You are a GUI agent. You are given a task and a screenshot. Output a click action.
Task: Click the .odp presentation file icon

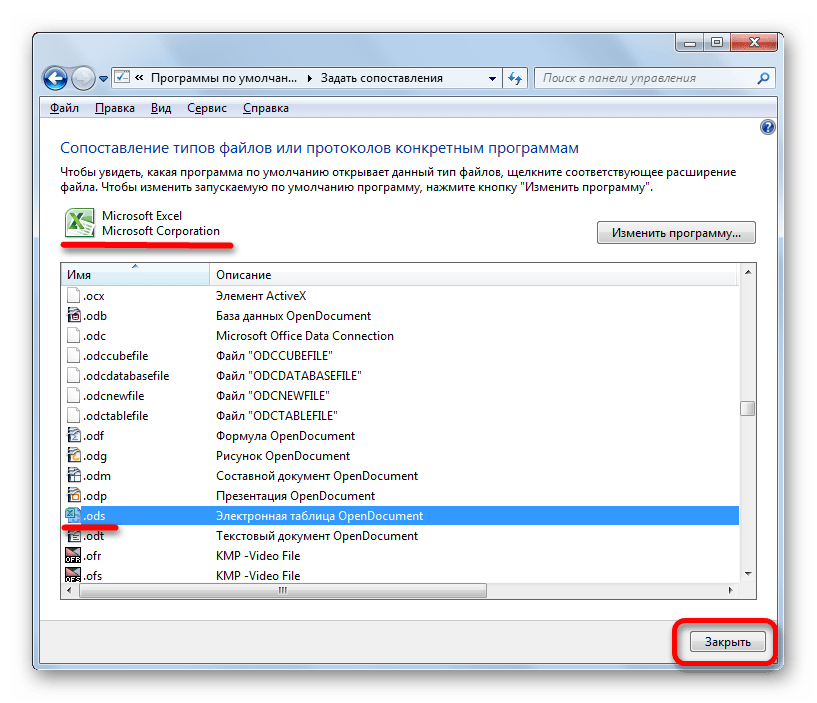74,495
